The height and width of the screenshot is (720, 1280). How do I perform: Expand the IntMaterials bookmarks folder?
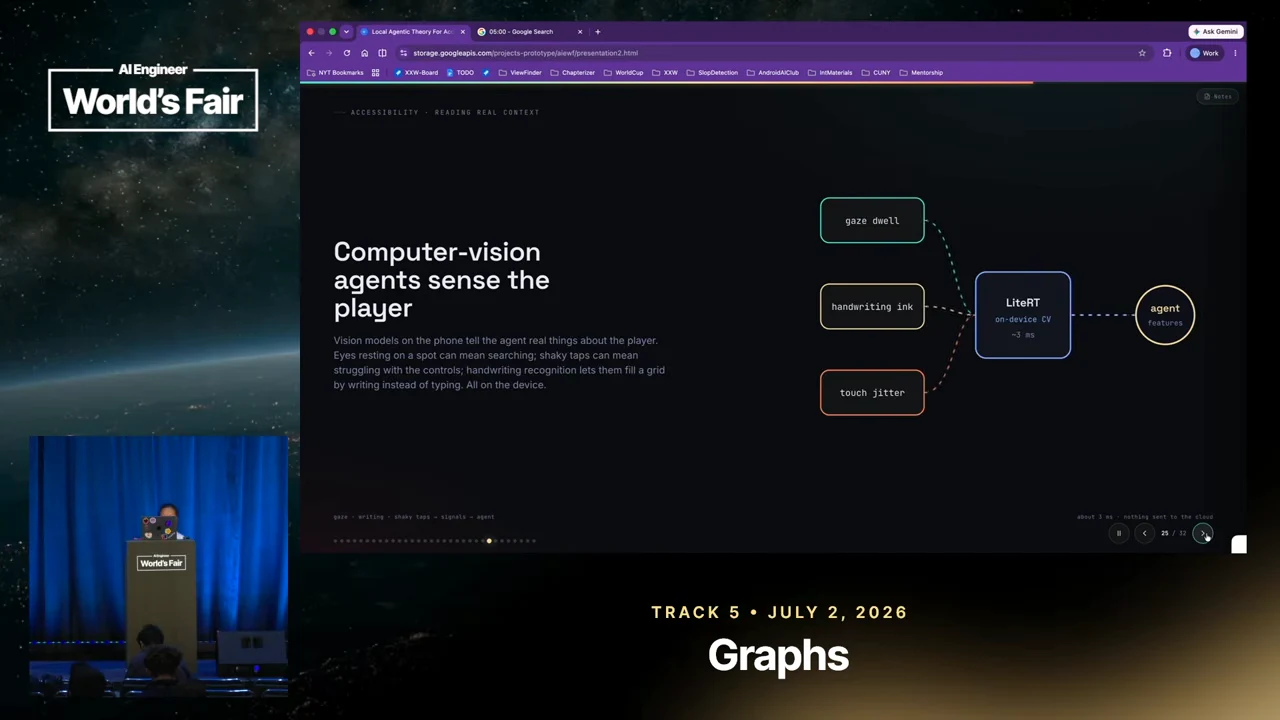point(830,73)
